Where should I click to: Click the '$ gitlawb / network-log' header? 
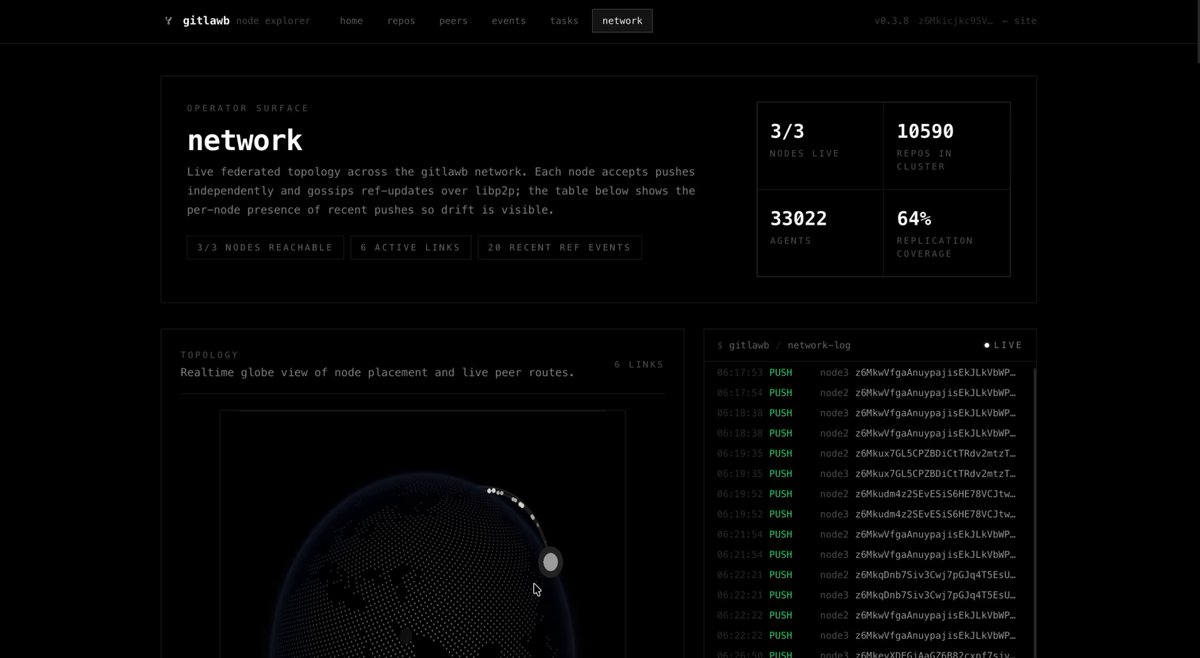tap(784, 345)
